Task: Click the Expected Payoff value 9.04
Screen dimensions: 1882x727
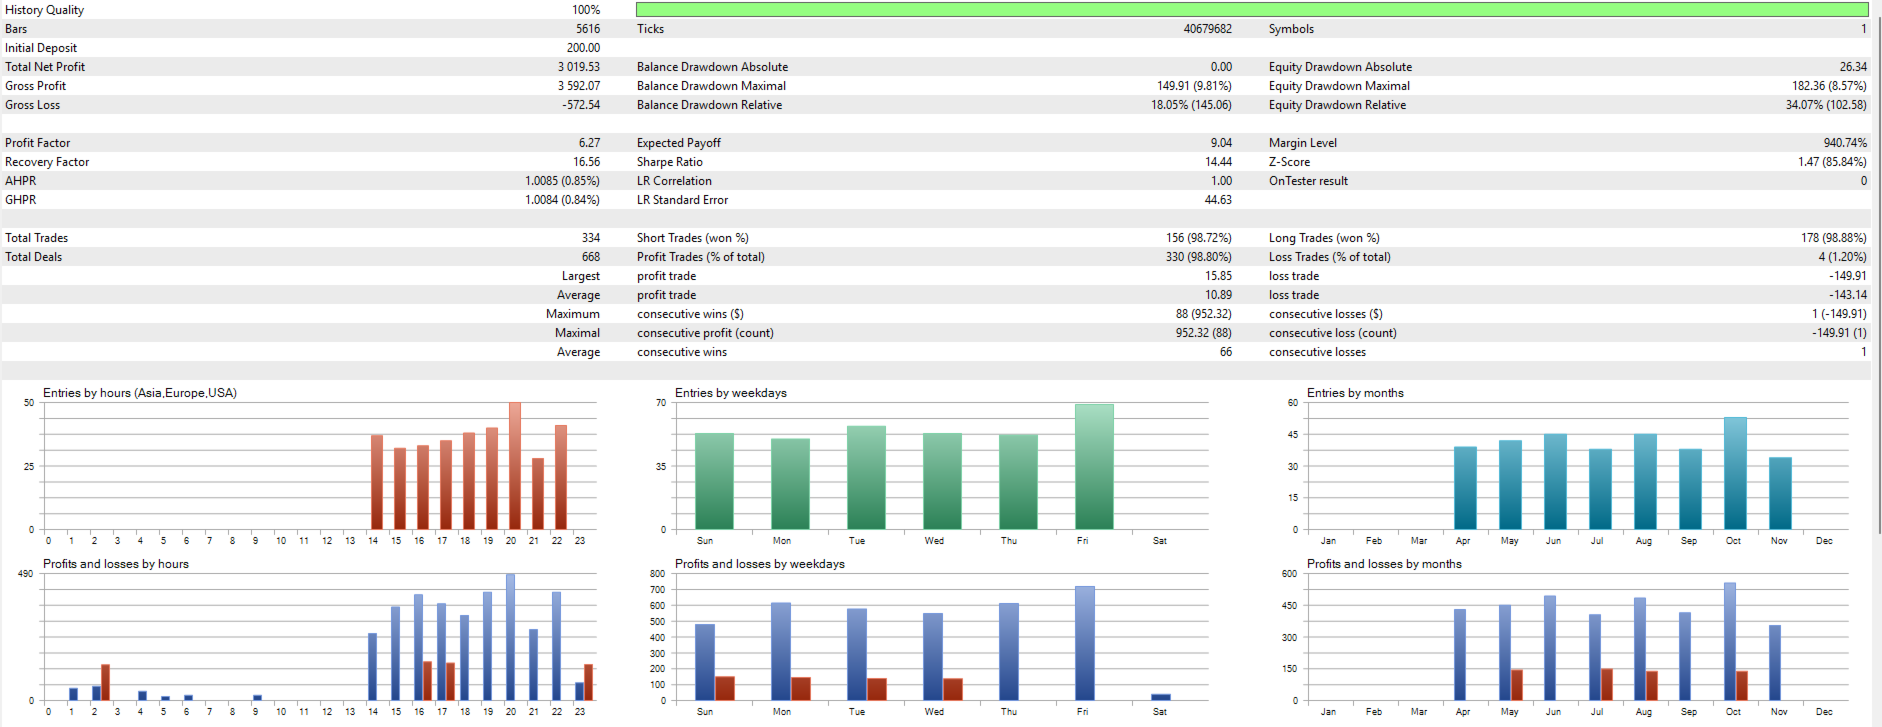Action: [1221, 143]
